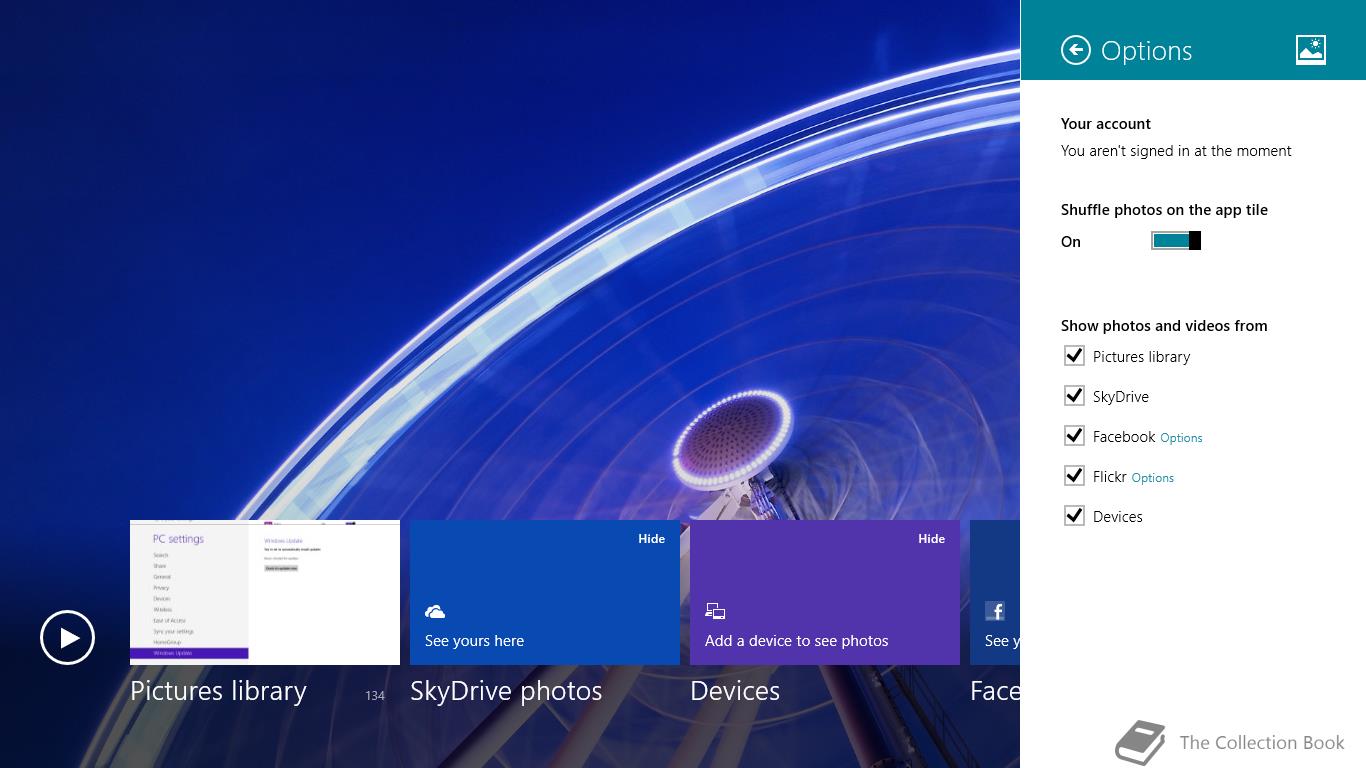The height and width of the screenshot is (768, 1366).
Task: Uncheck Pictures library checkbox
Action: click(1074, 355)
